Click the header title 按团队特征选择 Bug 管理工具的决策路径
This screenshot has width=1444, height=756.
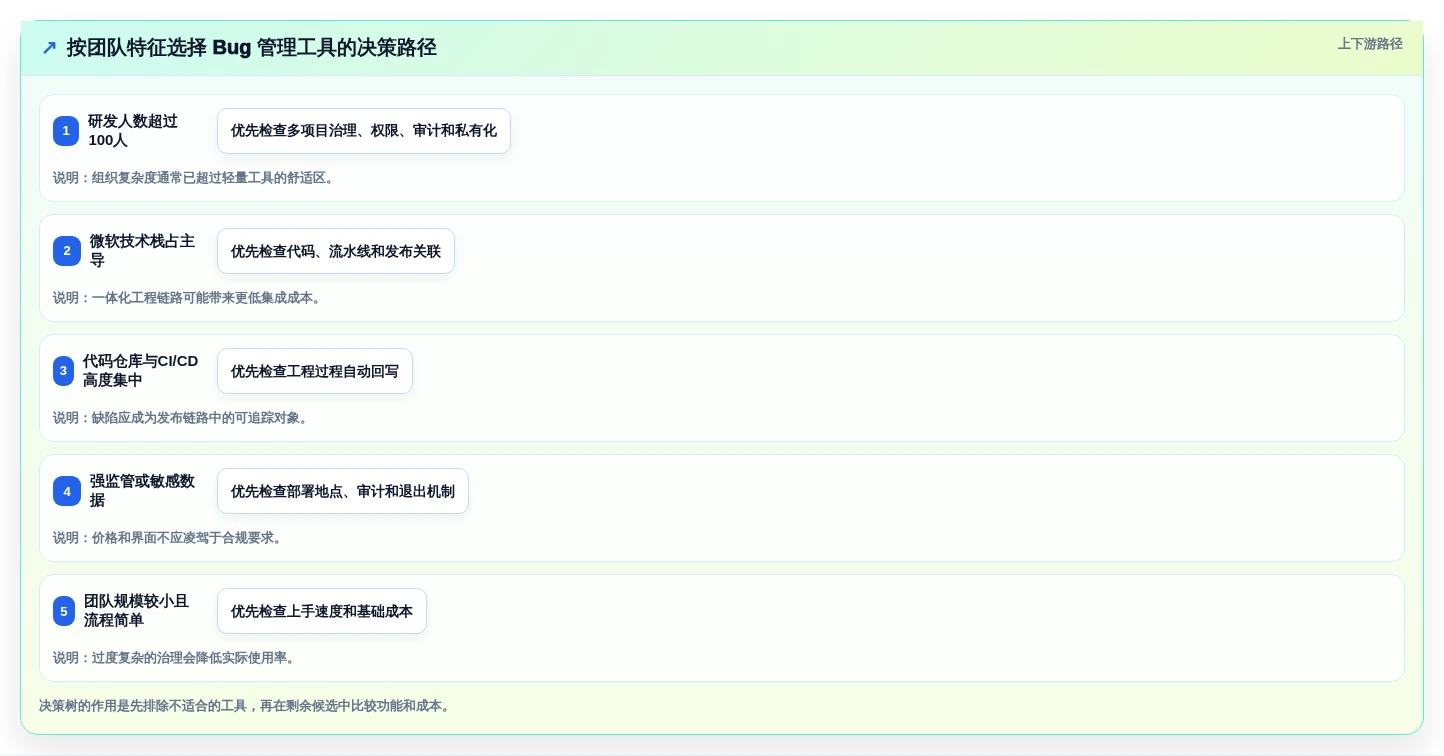(x=252, y=48)
